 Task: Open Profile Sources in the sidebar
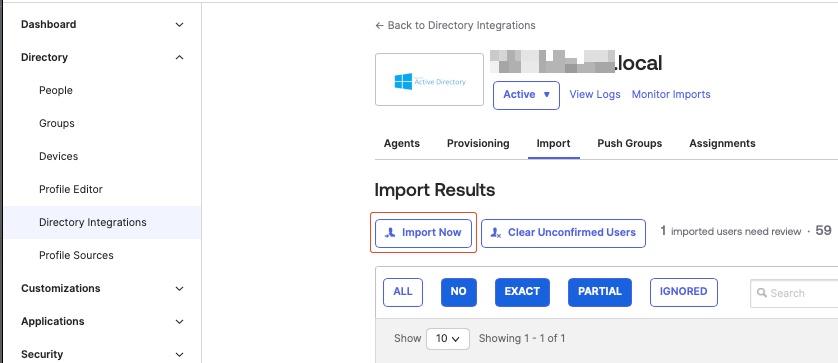pos(76,256)
